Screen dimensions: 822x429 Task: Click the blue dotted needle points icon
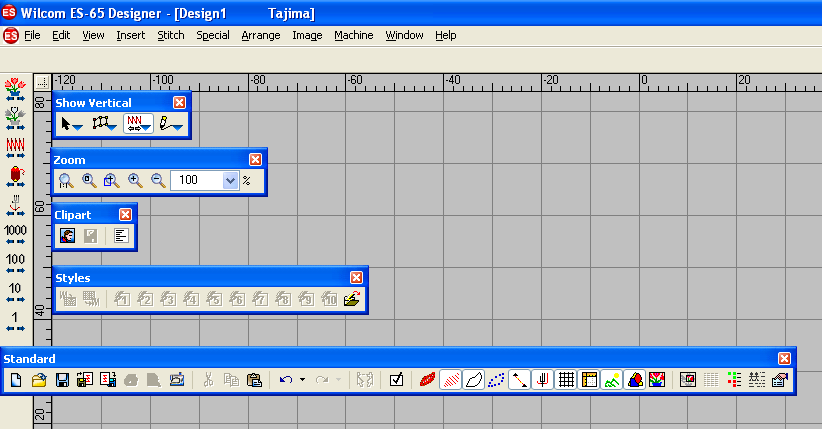[x=496, y=380]
